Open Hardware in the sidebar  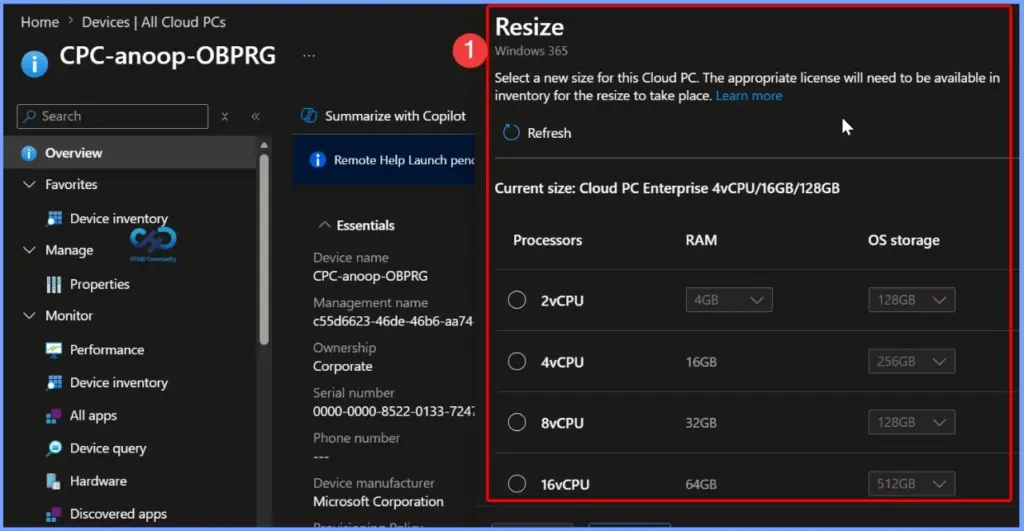click(x=99, y=481)
